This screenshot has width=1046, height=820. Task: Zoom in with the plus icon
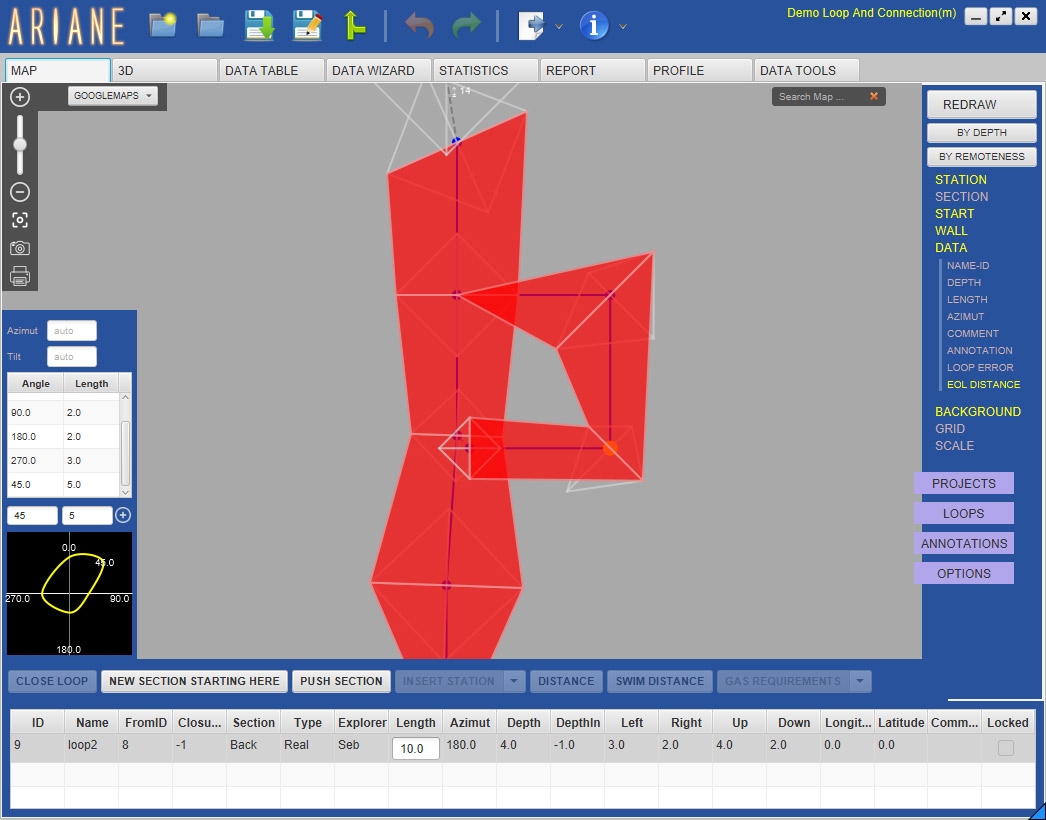[19, 97]
